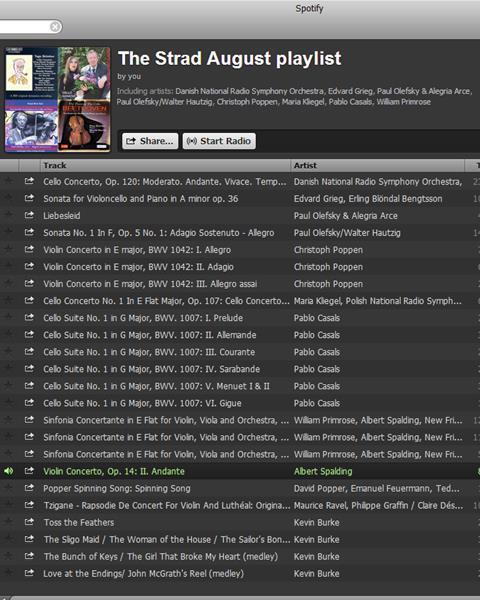The width and height of the screenshot is (480, 600).
Task: Share Cello Suite VI. Gigue track
Action: (x=29, y=402)
